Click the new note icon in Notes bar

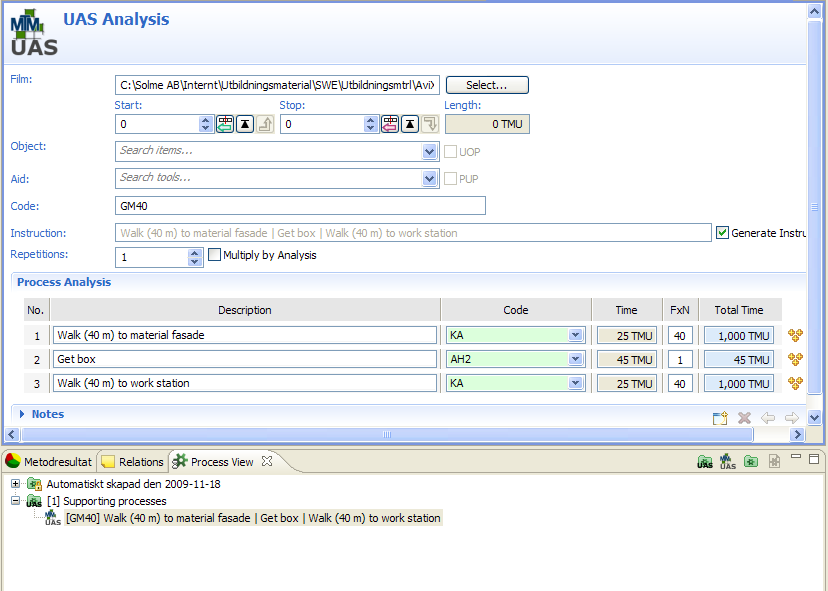coord(719,418)
